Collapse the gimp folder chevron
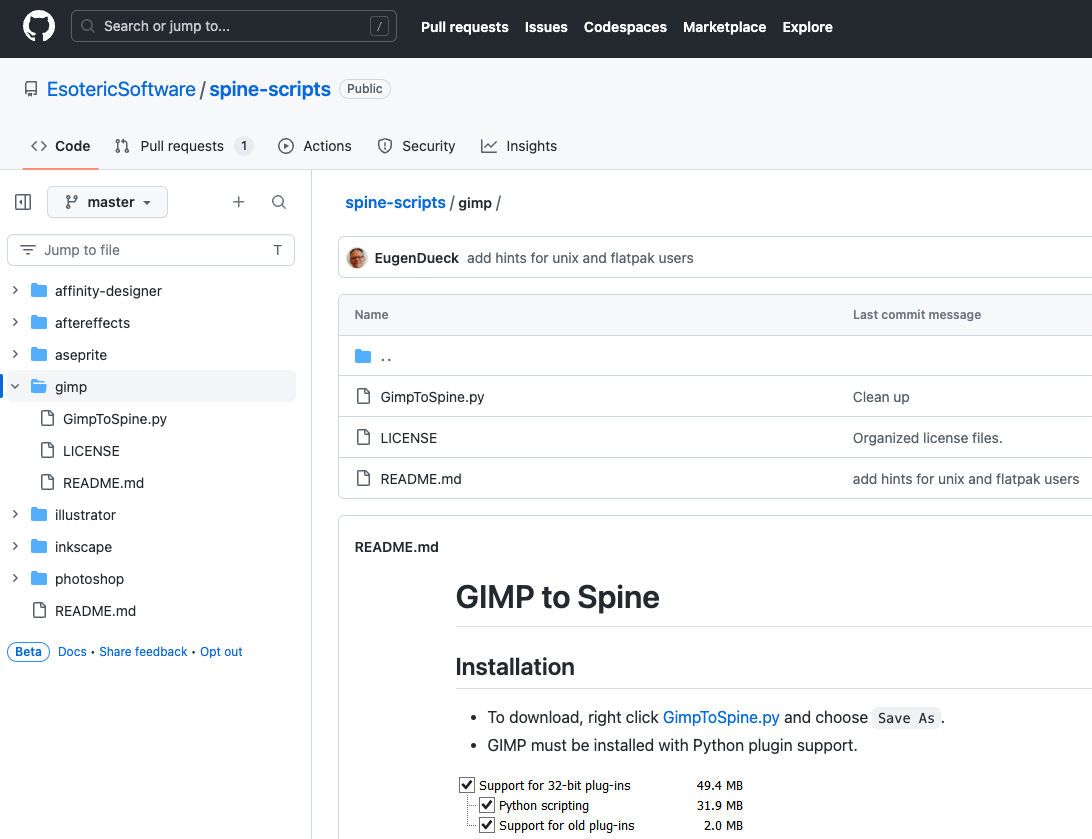The width and height of the screenshot is (1092, 839). (x=15, y=386)
